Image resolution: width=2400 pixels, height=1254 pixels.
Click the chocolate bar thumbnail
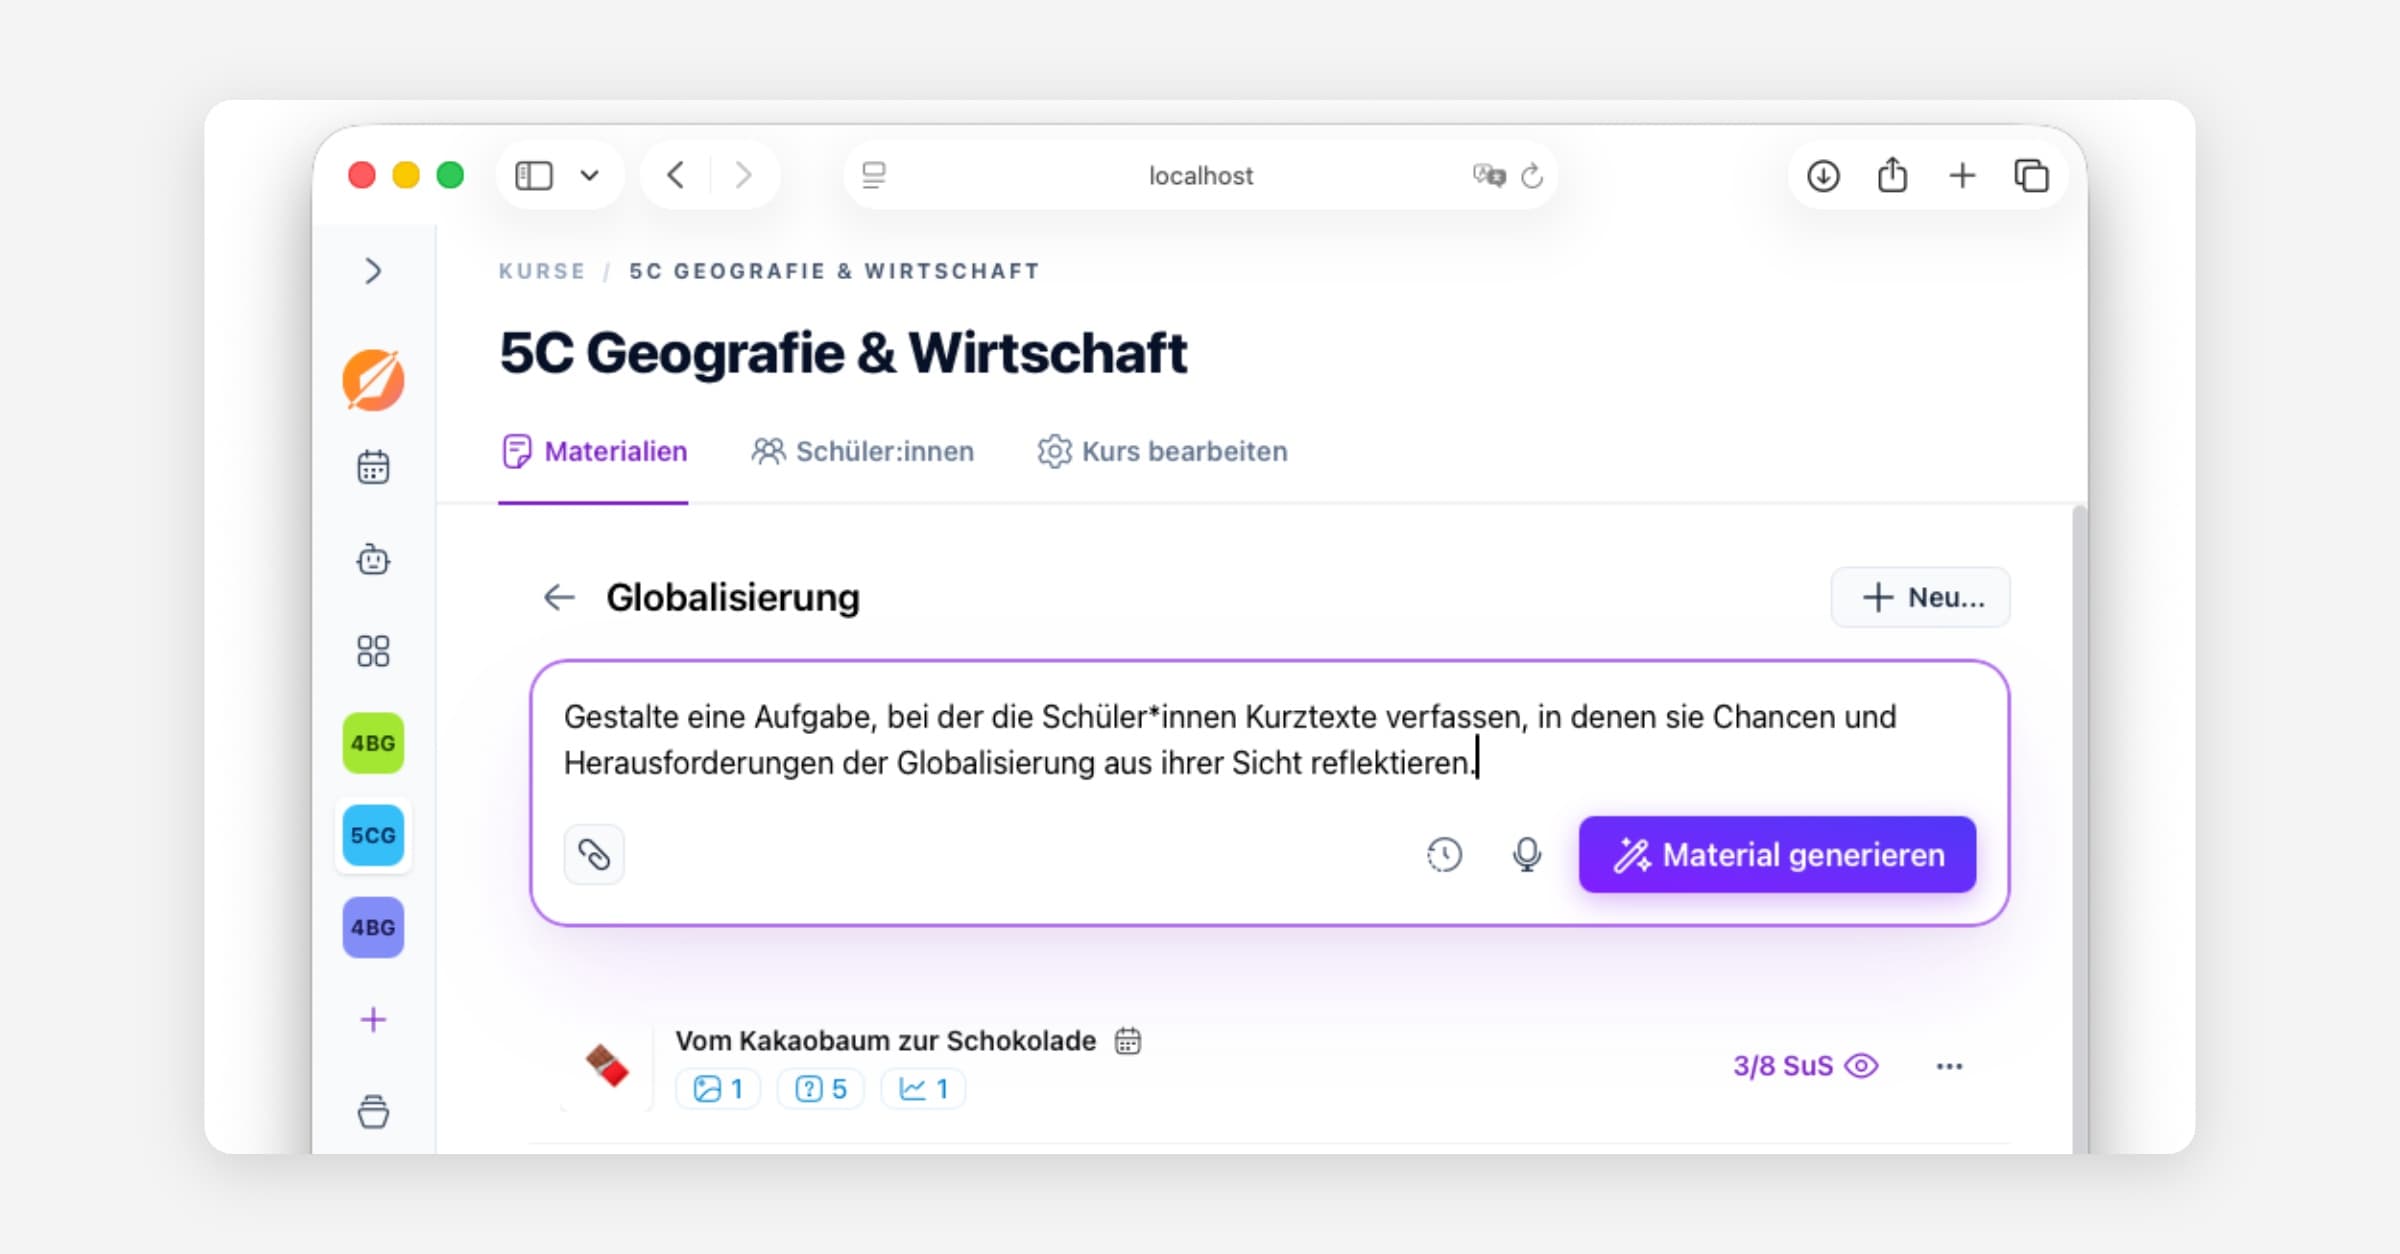pos(607,1066)
